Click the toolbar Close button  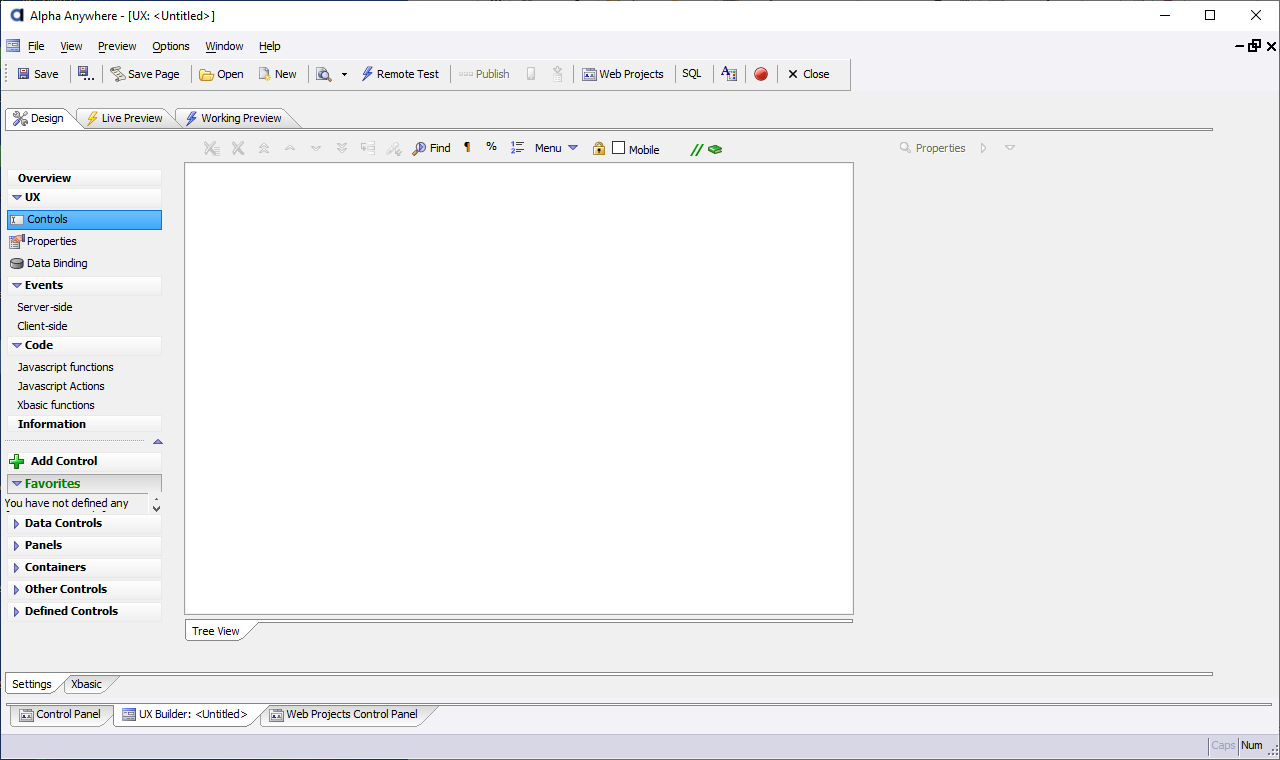pos(808,74)
